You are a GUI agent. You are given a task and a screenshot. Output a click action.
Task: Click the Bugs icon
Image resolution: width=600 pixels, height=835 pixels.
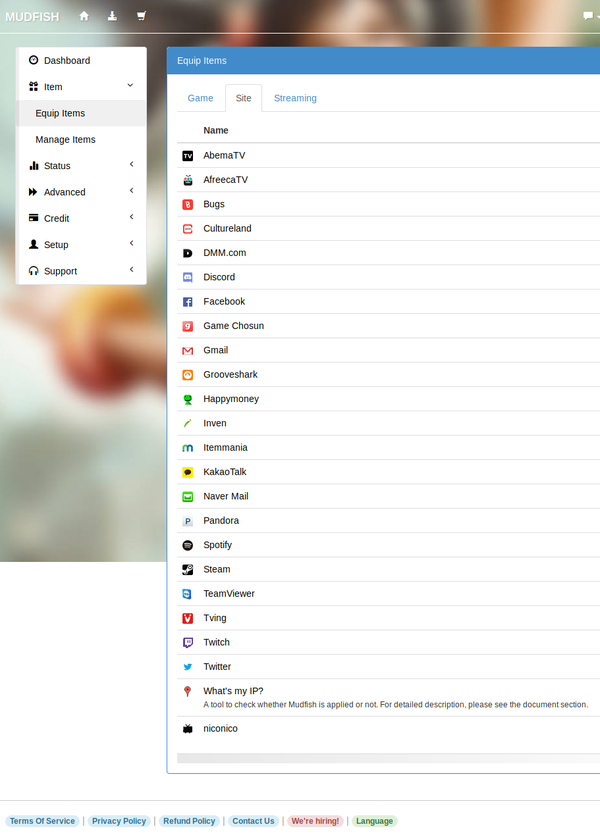click(x=187, y=204)
